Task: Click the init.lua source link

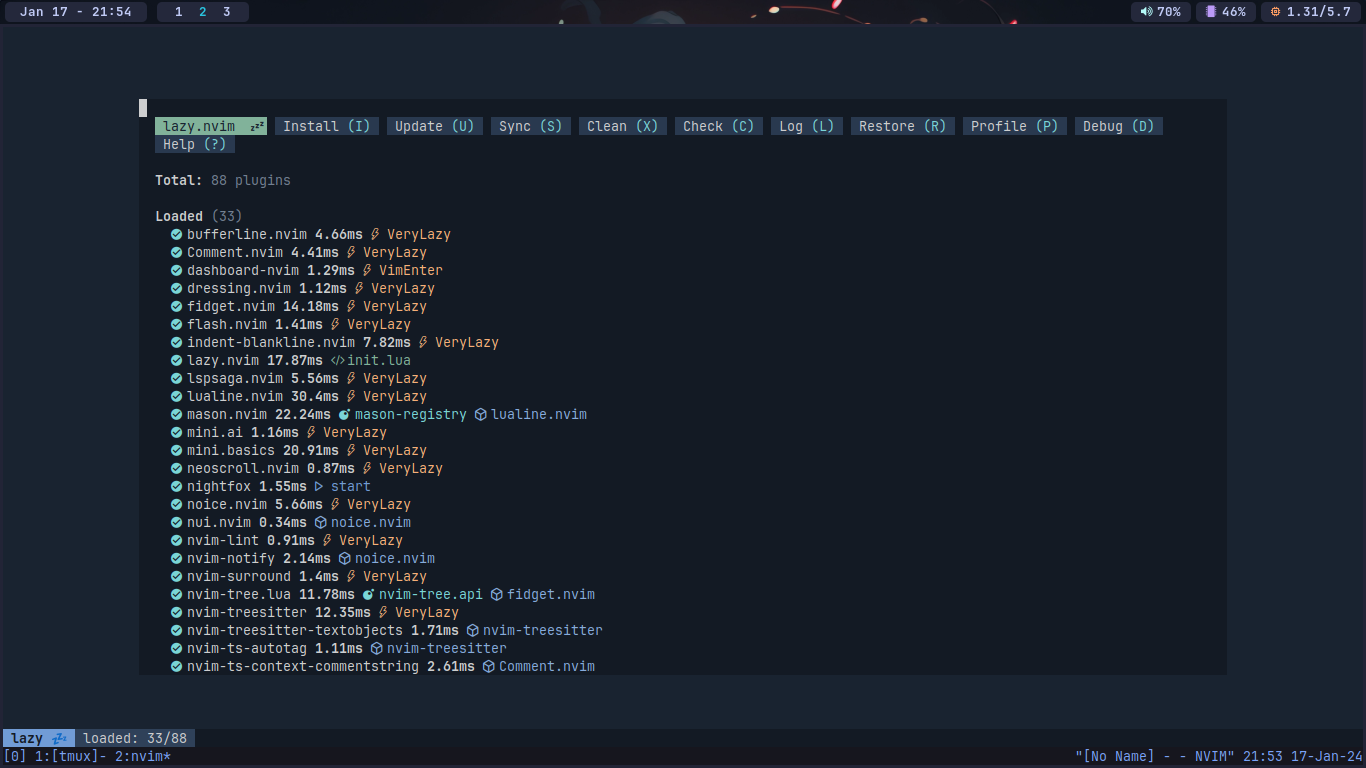Action: point(379,360)
